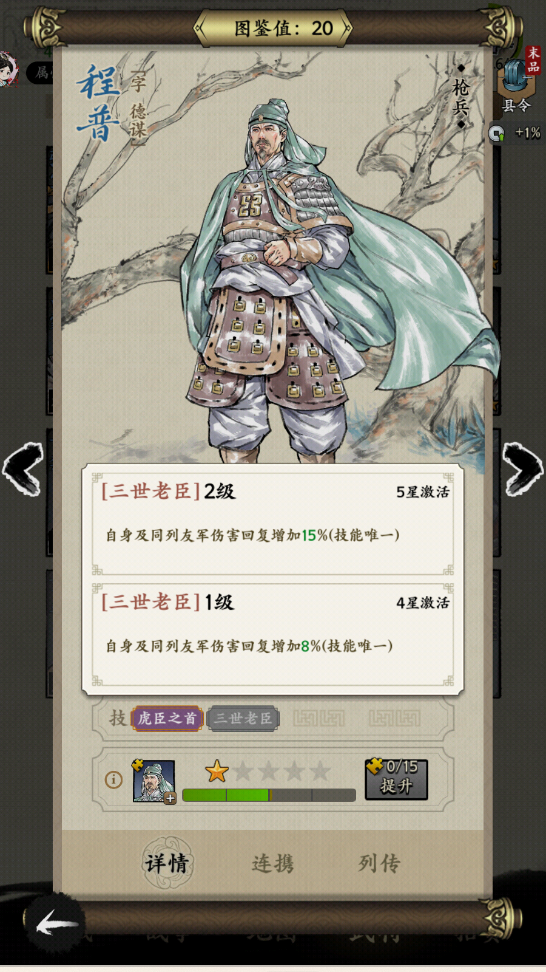
Task: Tap the green star progress bar
Action: tap(269, 795)
